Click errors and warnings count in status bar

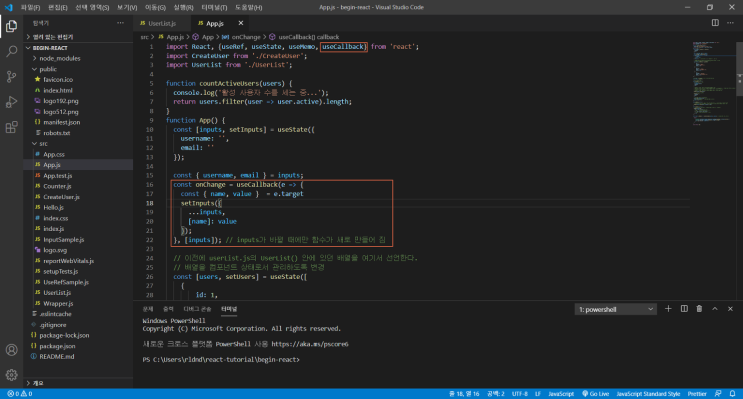(x=20, y=394)
